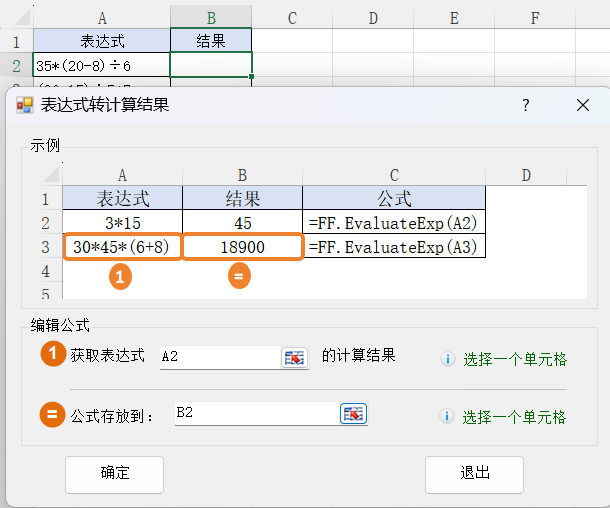Open help with the ? button

tap(526, 106)
